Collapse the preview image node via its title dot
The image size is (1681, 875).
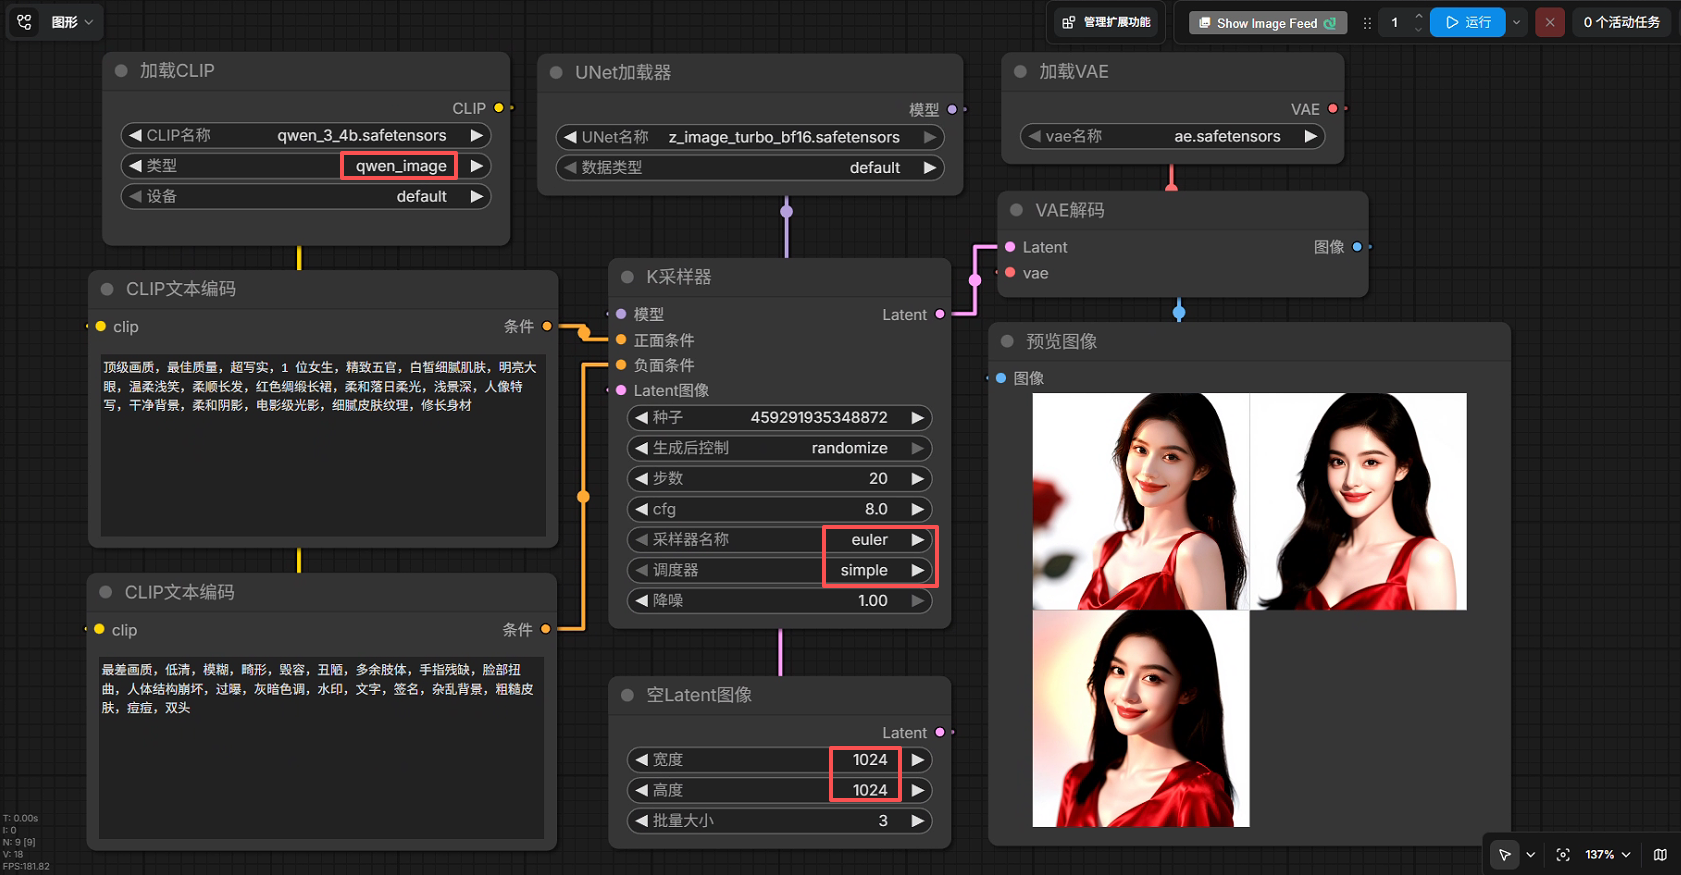coord(1007,342)
